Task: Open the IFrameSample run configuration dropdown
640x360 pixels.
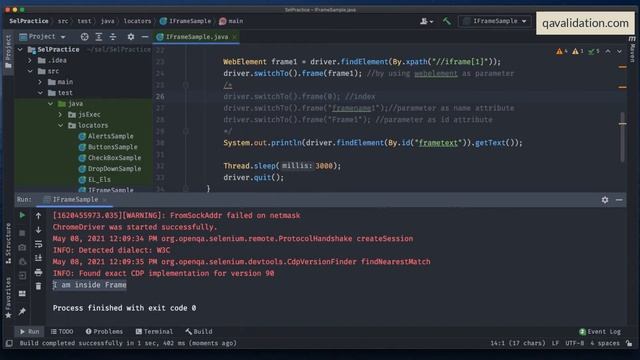Action: point(495,21)
